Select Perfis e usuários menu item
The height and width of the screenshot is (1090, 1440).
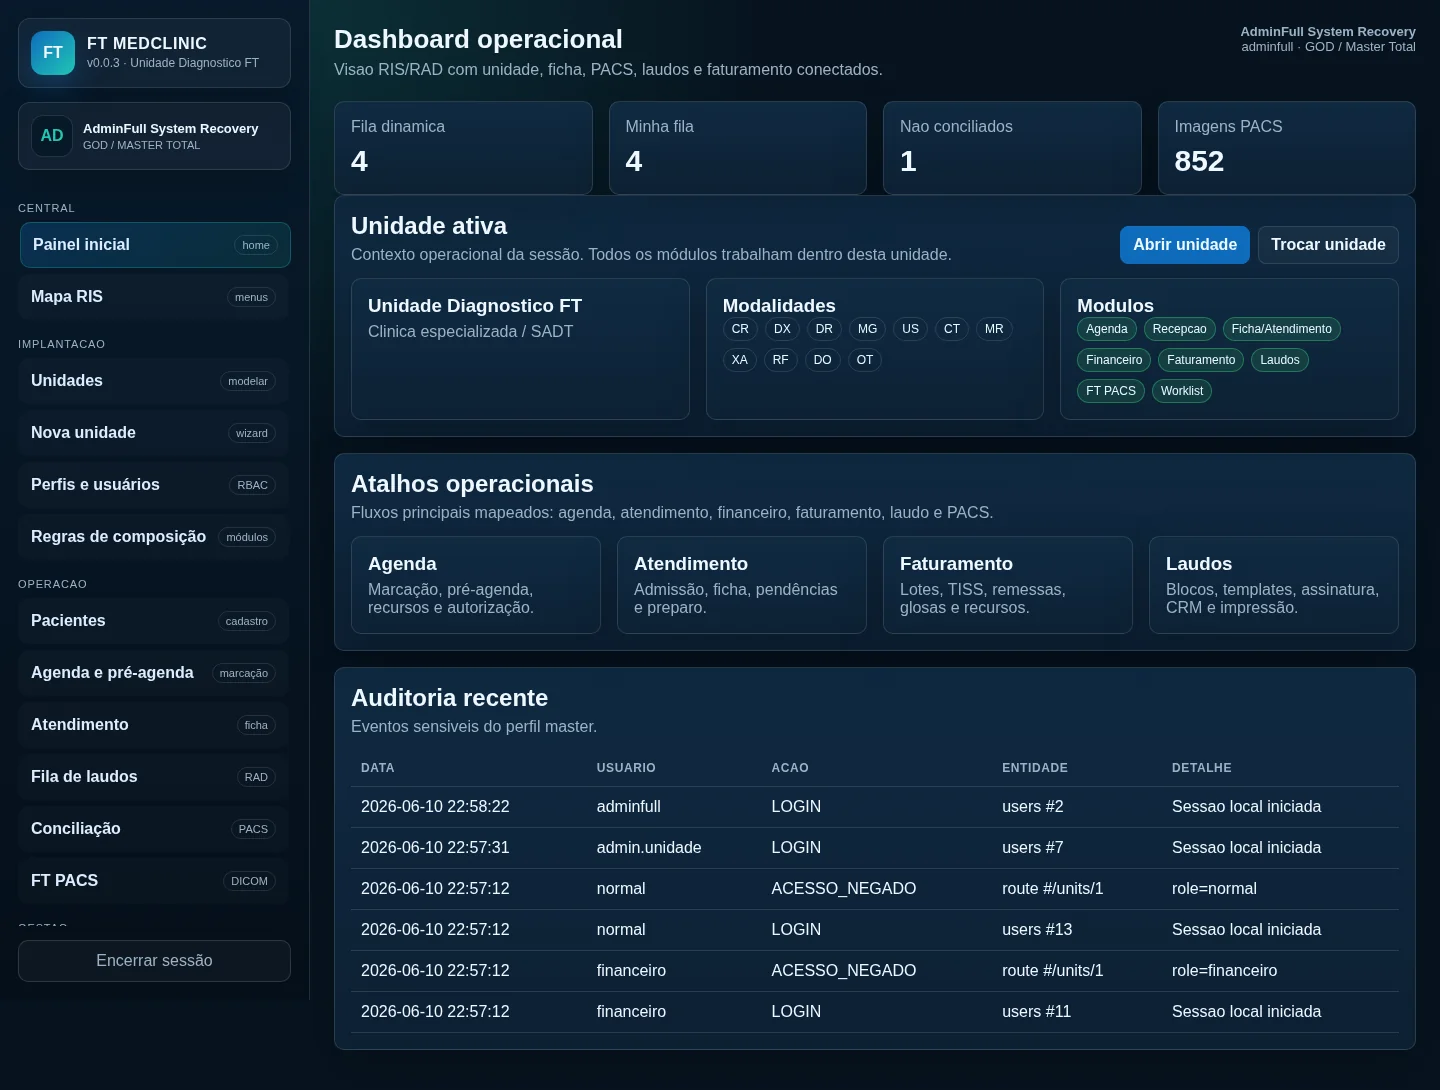pos(154,485)
